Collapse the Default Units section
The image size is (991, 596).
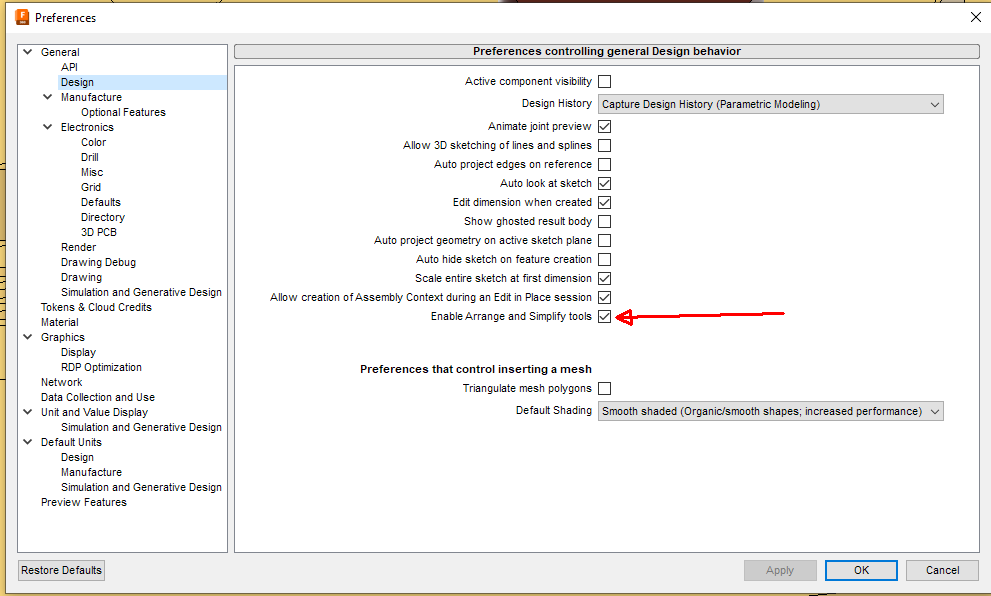[x=28, y=442]
